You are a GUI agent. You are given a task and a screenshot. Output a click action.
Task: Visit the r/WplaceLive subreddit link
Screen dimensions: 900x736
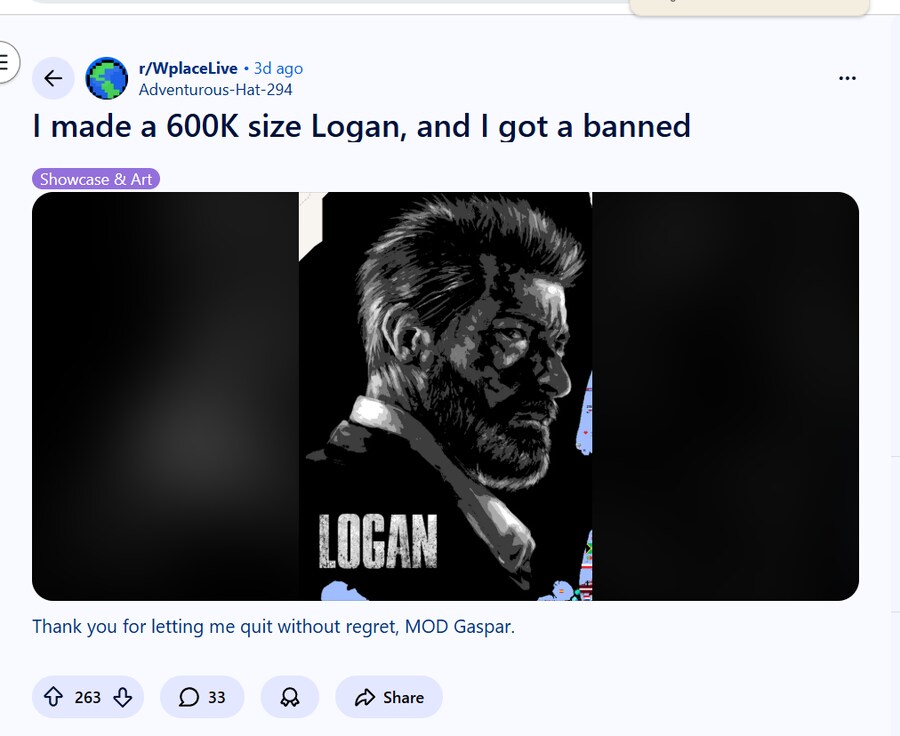[x=188, y=68]
